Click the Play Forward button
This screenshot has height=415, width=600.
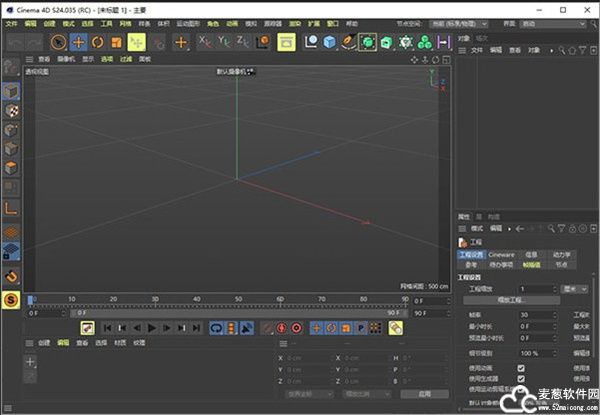(153, 327)
